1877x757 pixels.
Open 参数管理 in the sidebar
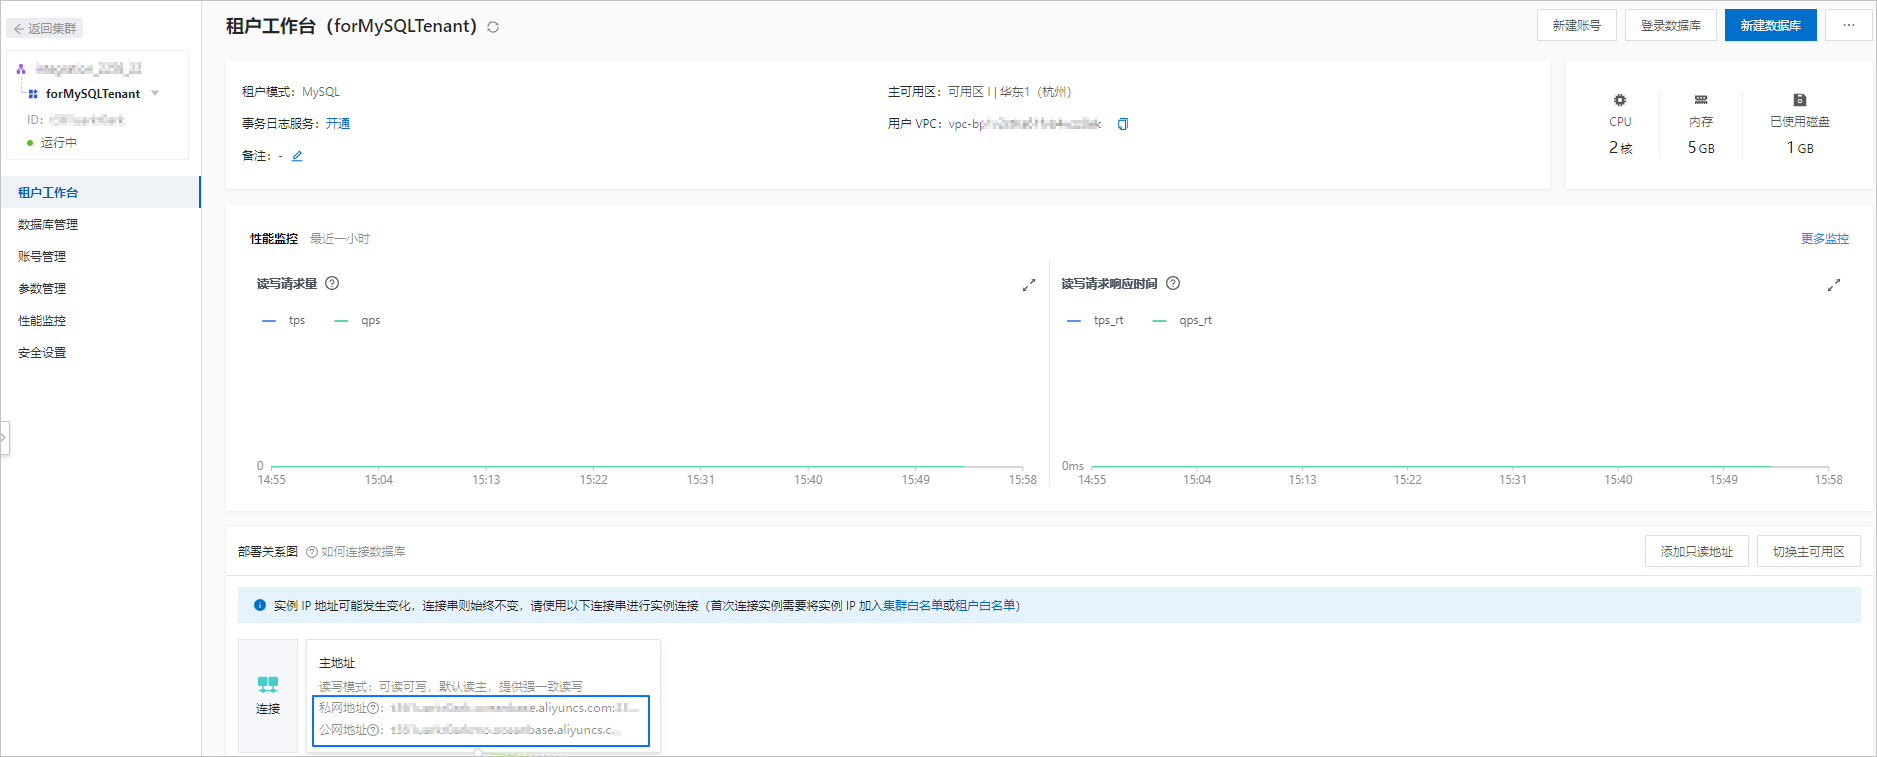point(100,288)
